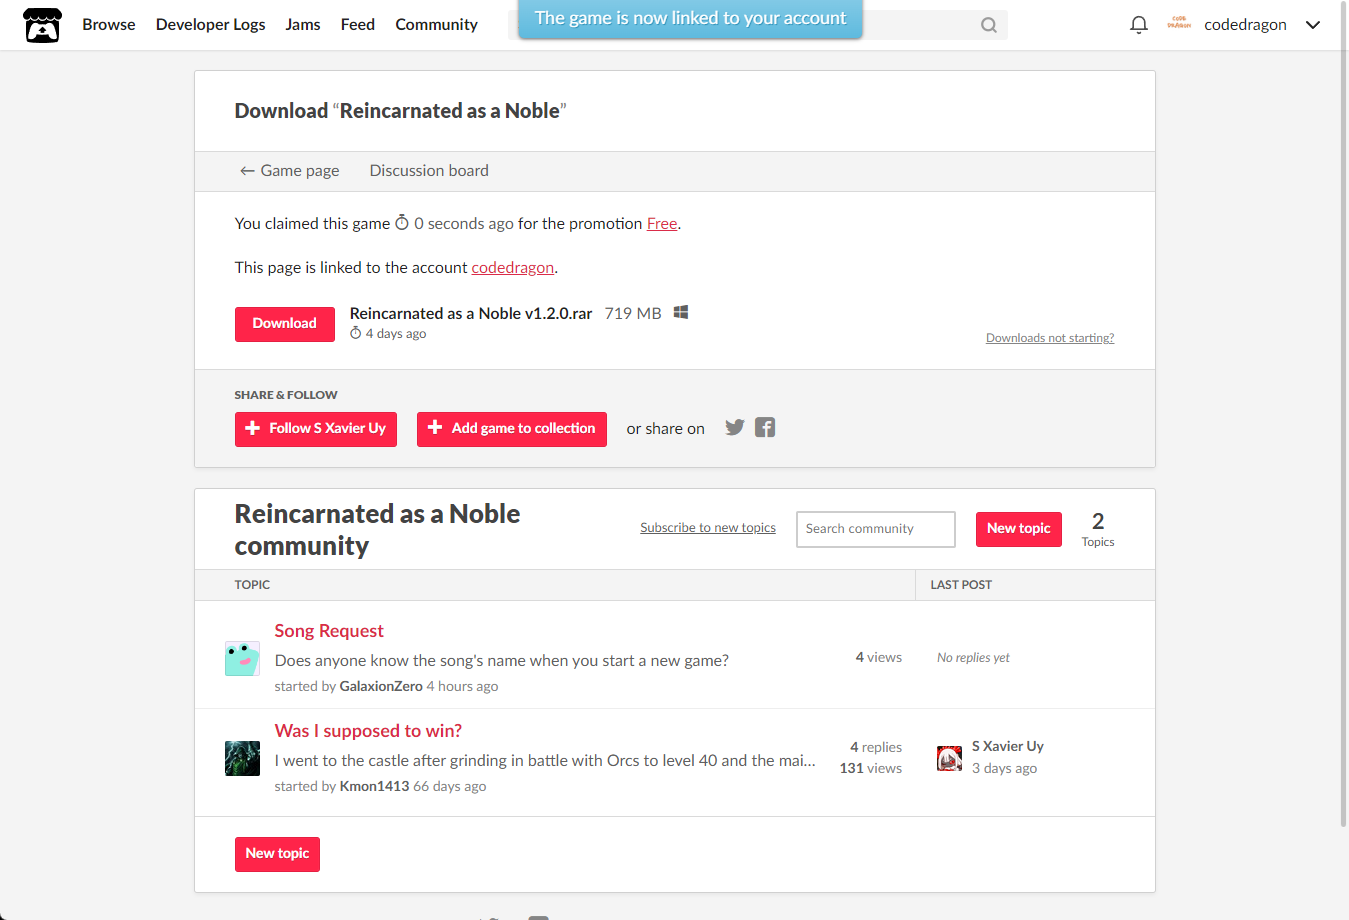Dismiss the game linked notification banner

(690, 19)
